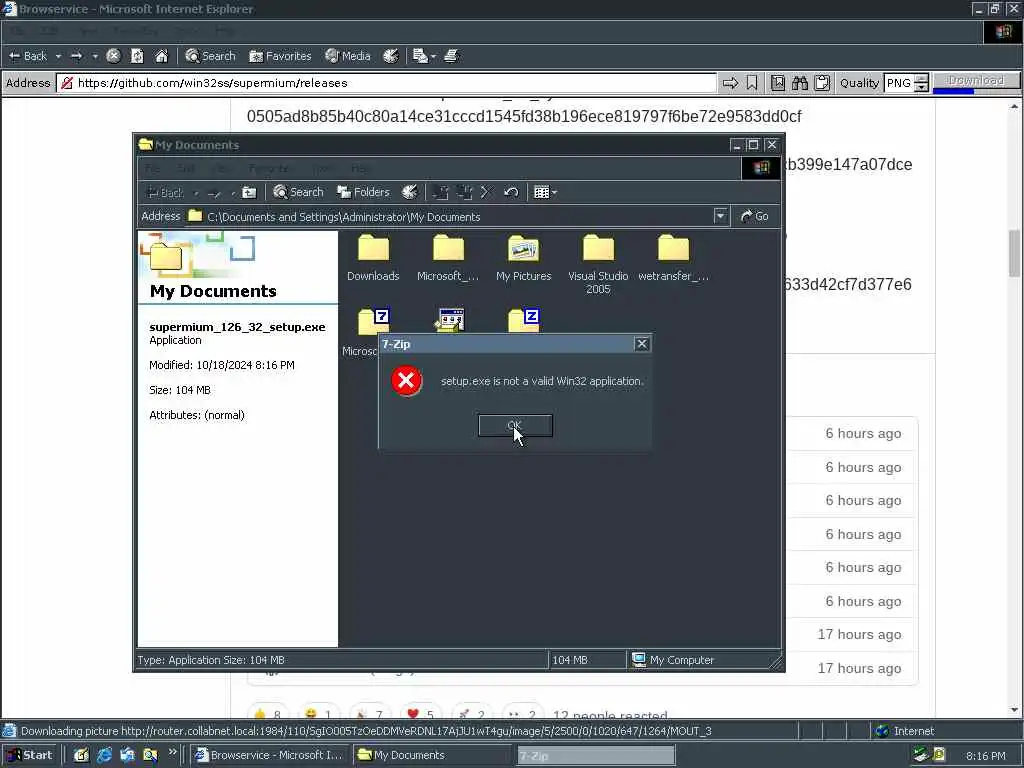Switch to 7-Zip taskbar button
Screen dimensions: 1024x768
(596, 756)
